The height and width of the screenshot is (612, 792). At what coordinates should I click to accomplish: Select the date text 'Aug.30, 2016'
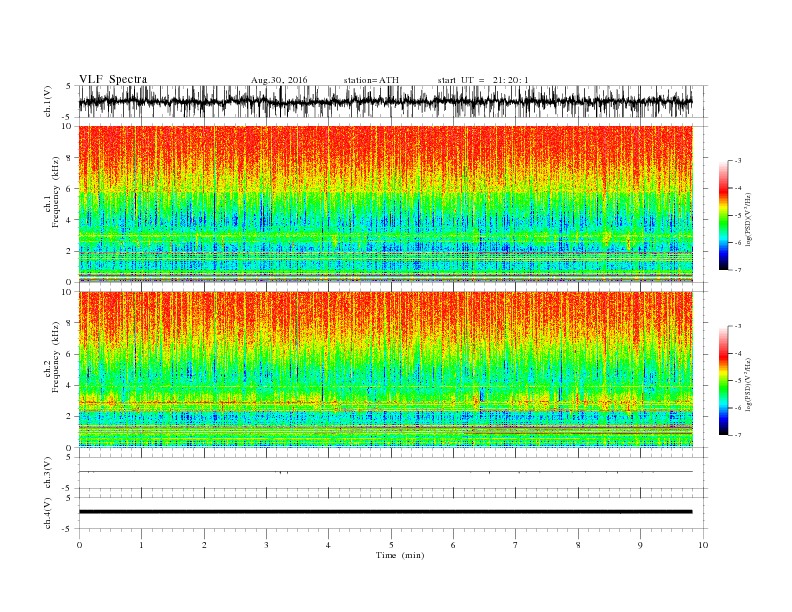tap(279, 80)
